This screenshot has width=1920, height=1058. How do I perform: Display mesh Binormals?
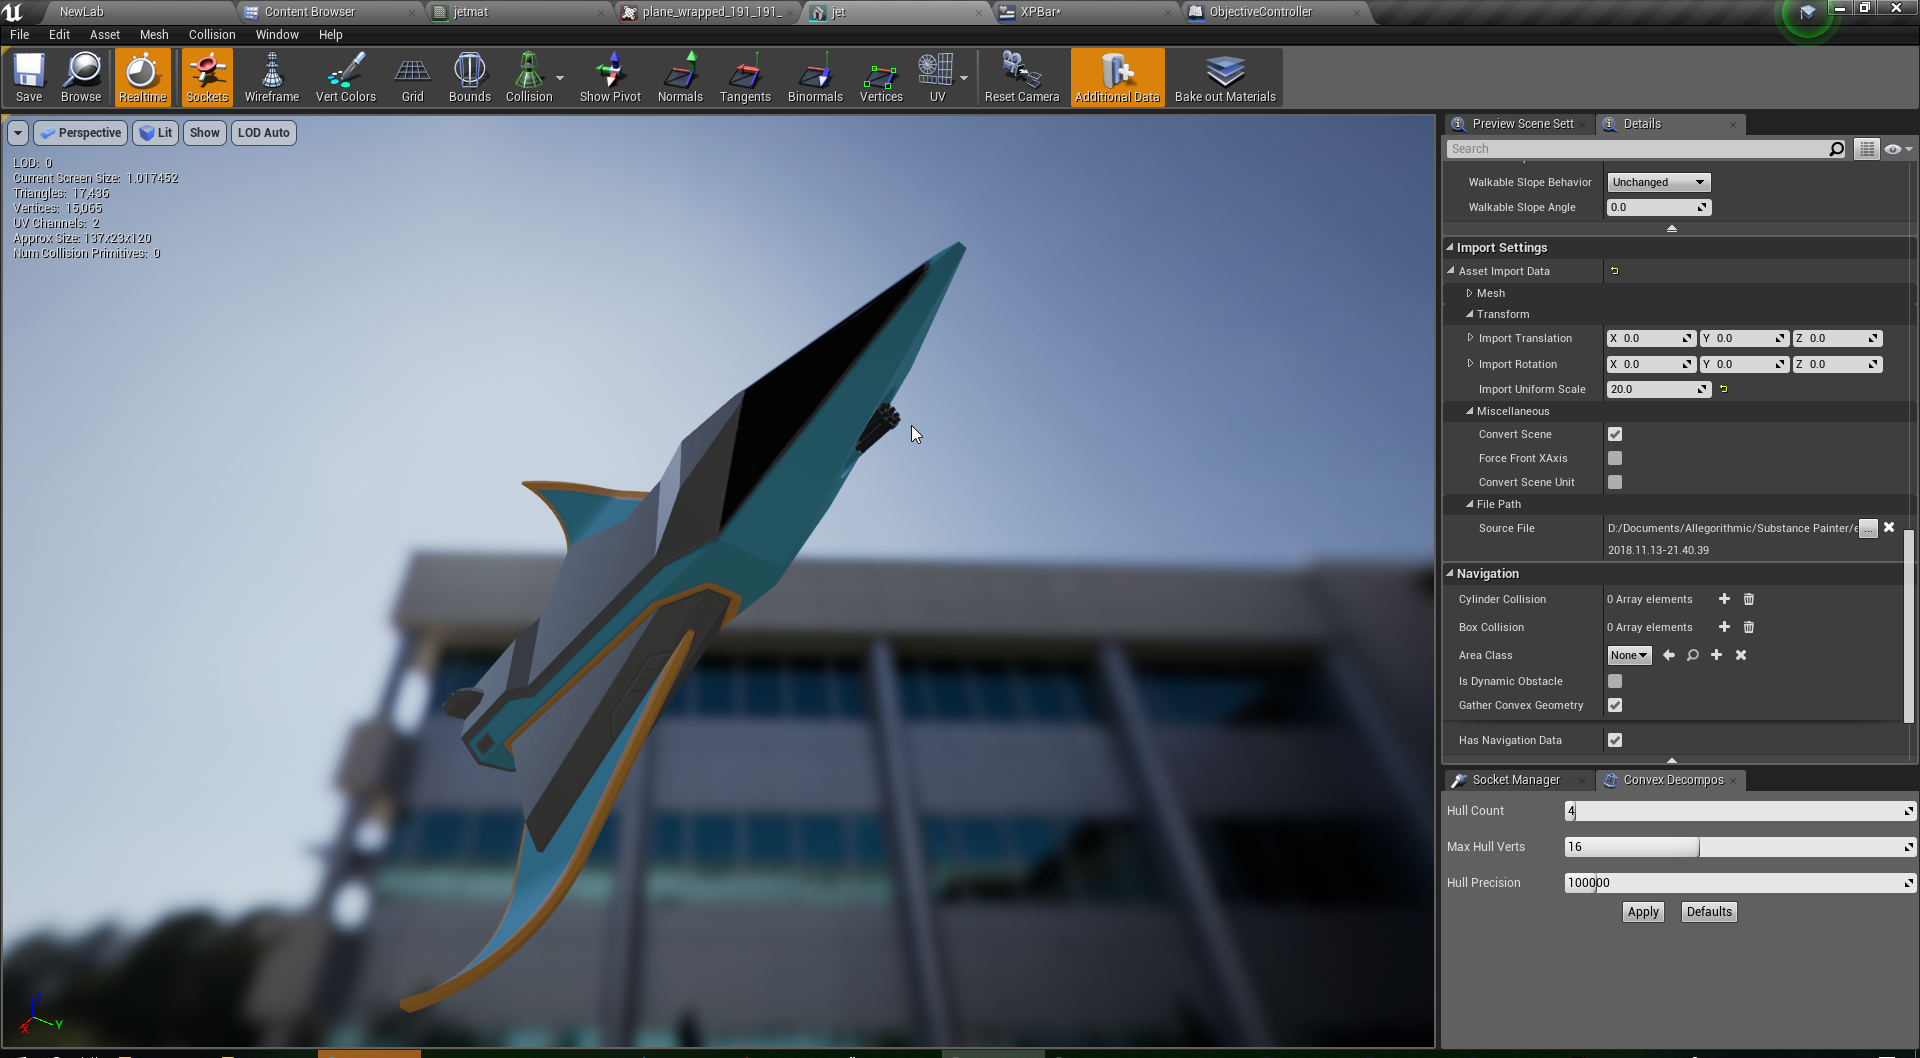tap(815, 78)
